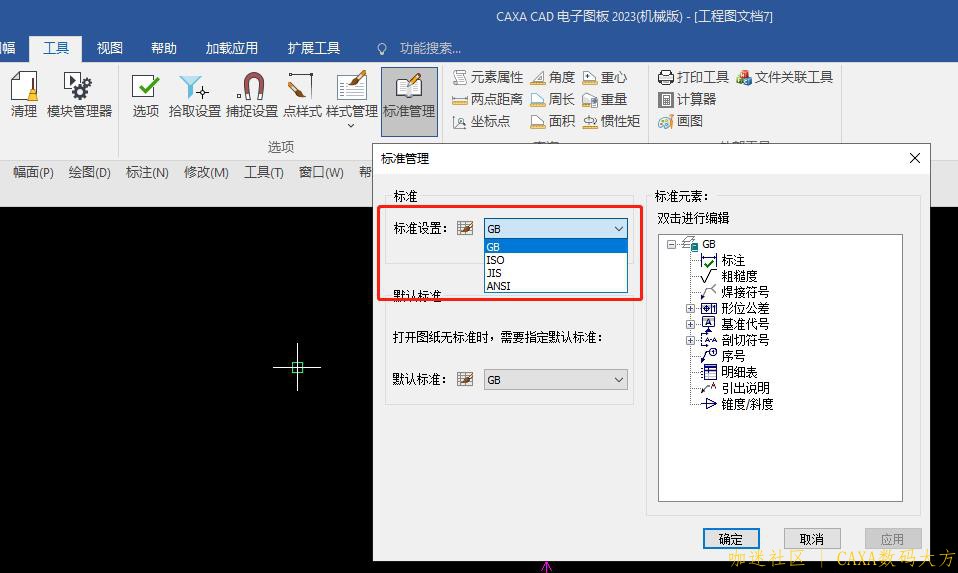Query 重量 weight

coord(605,99)
